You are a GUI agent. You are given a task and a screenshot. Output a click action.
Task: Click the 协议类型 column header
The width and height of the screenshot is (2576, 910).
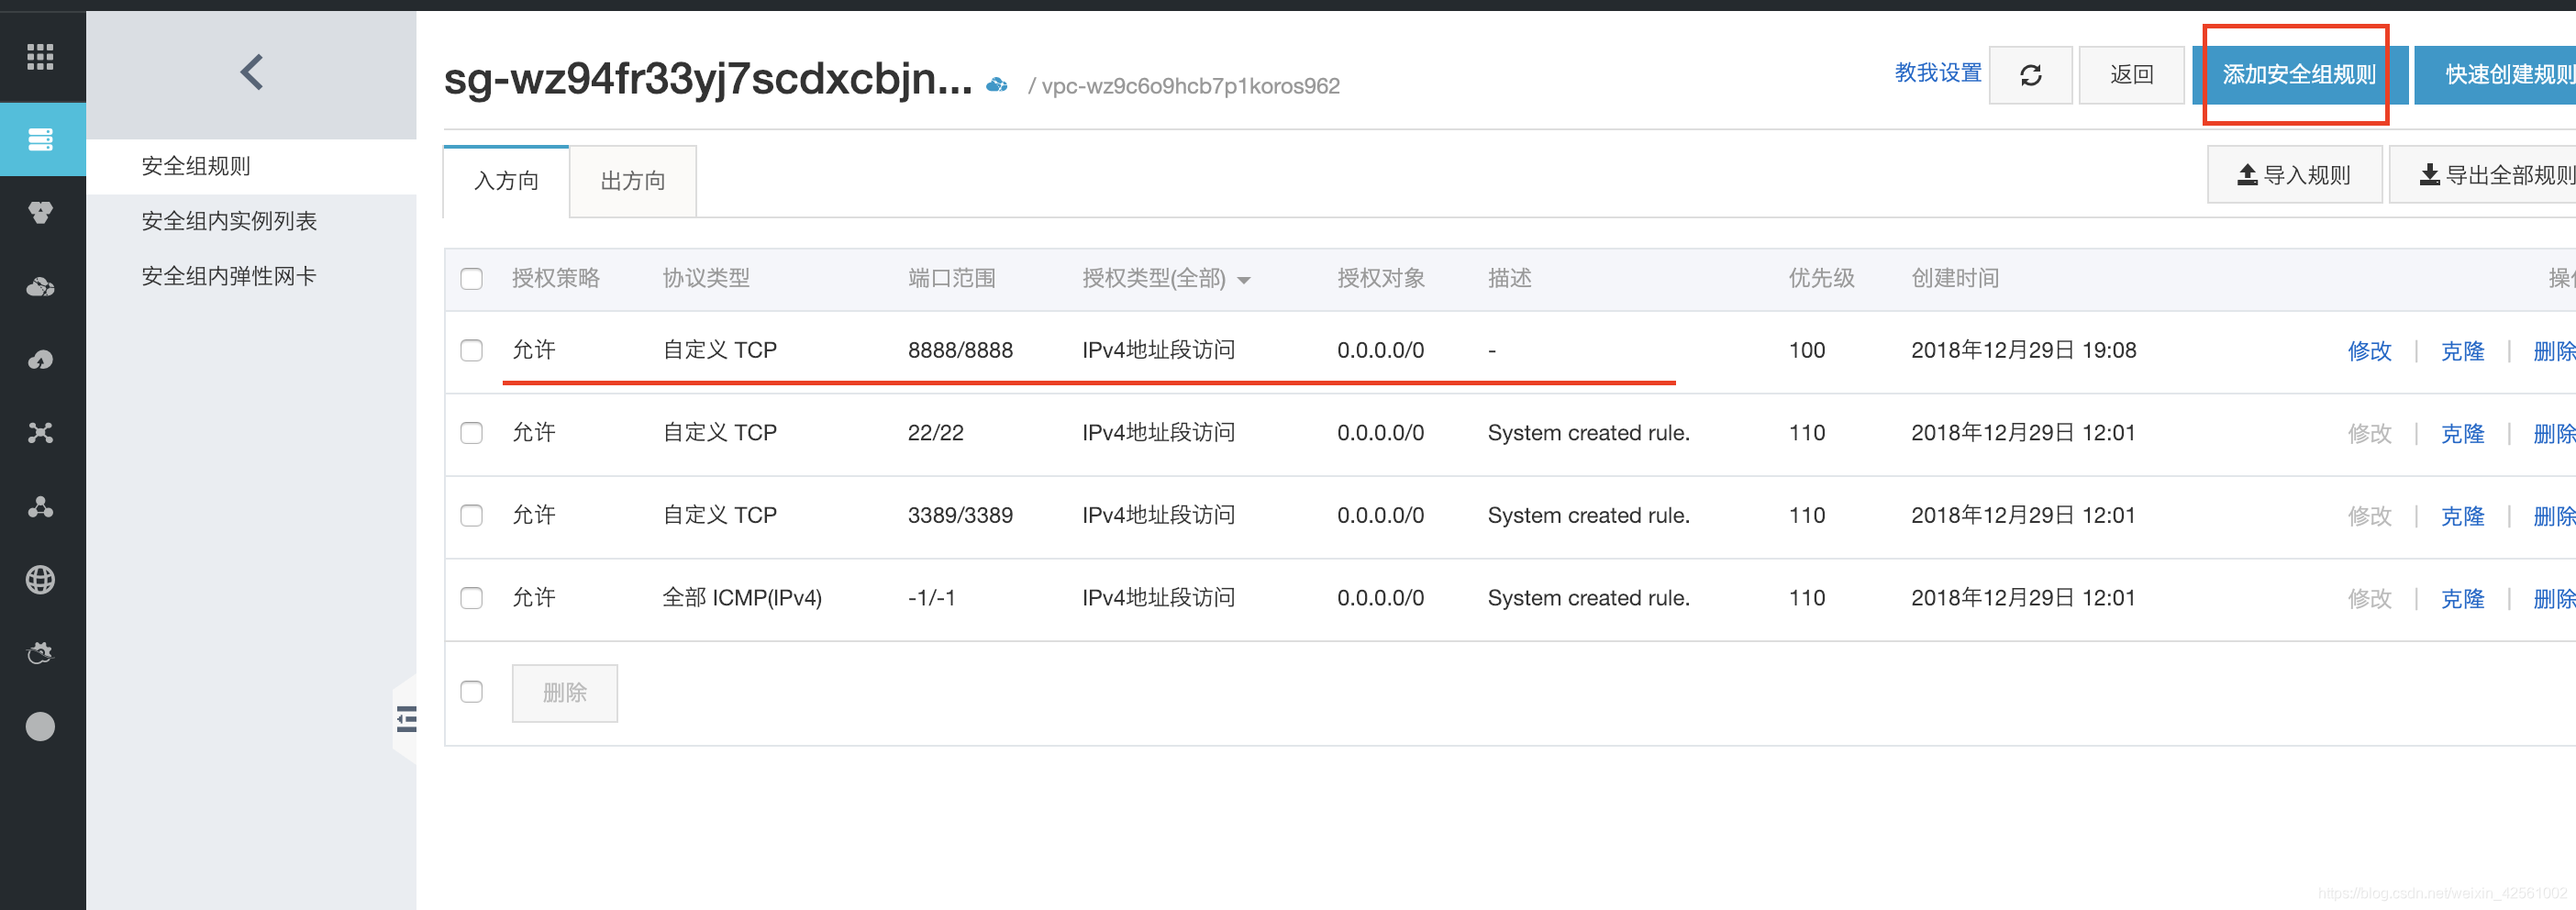click(x=706, y=278)
